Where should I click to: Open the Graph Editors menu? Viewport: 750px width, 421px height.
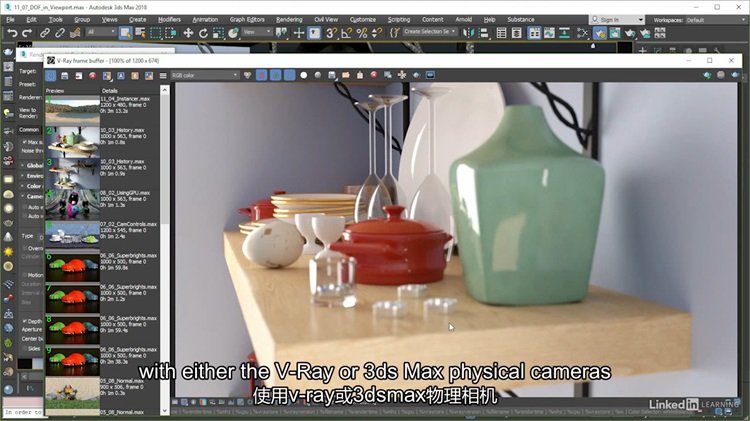(x=247, y=20)
